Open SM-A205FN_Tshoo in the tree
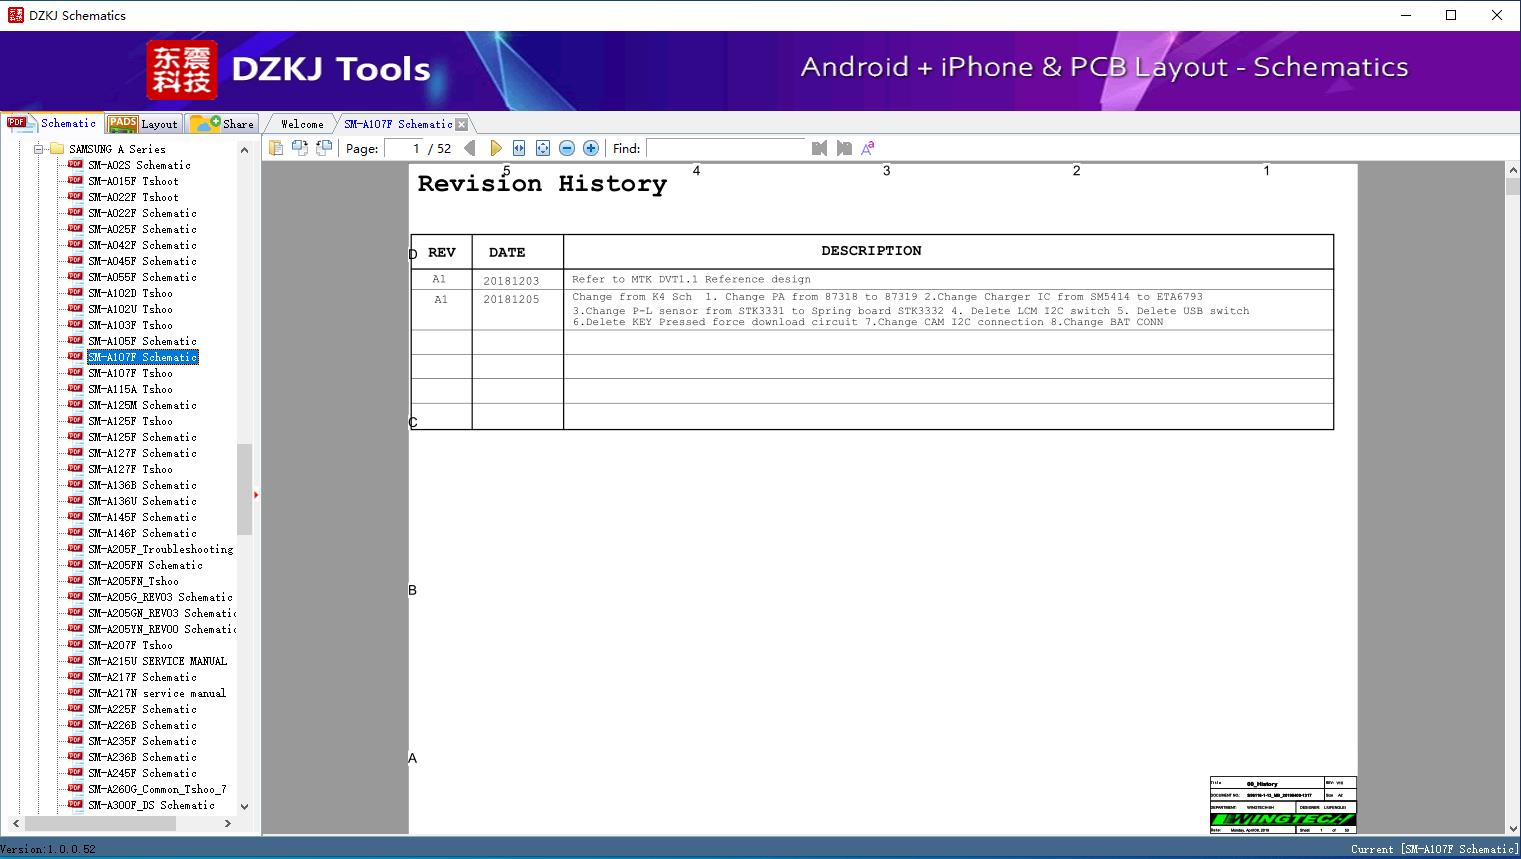 (x=133, y=581)
